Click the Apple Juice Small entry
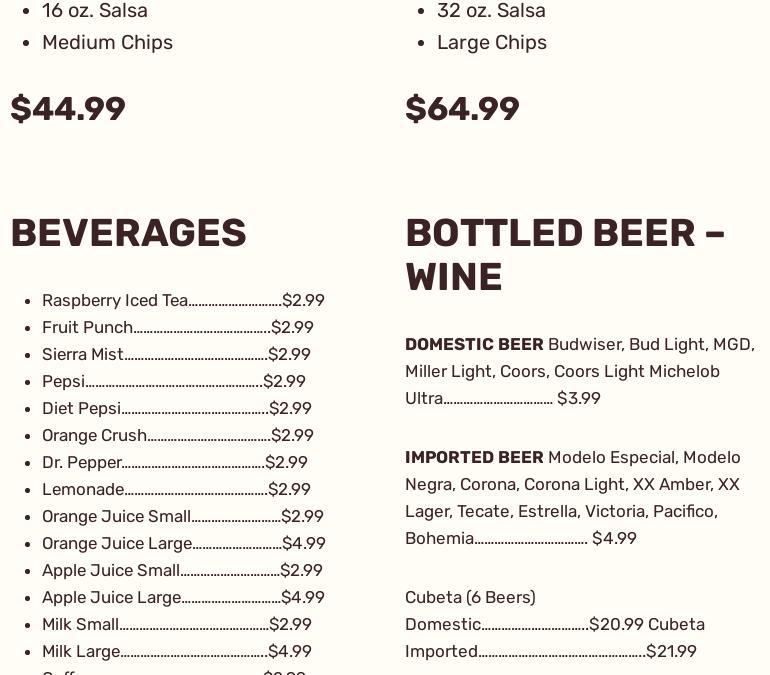Viewport: 770px width, 675px height. pyautogui.click(x=182, y=570)
